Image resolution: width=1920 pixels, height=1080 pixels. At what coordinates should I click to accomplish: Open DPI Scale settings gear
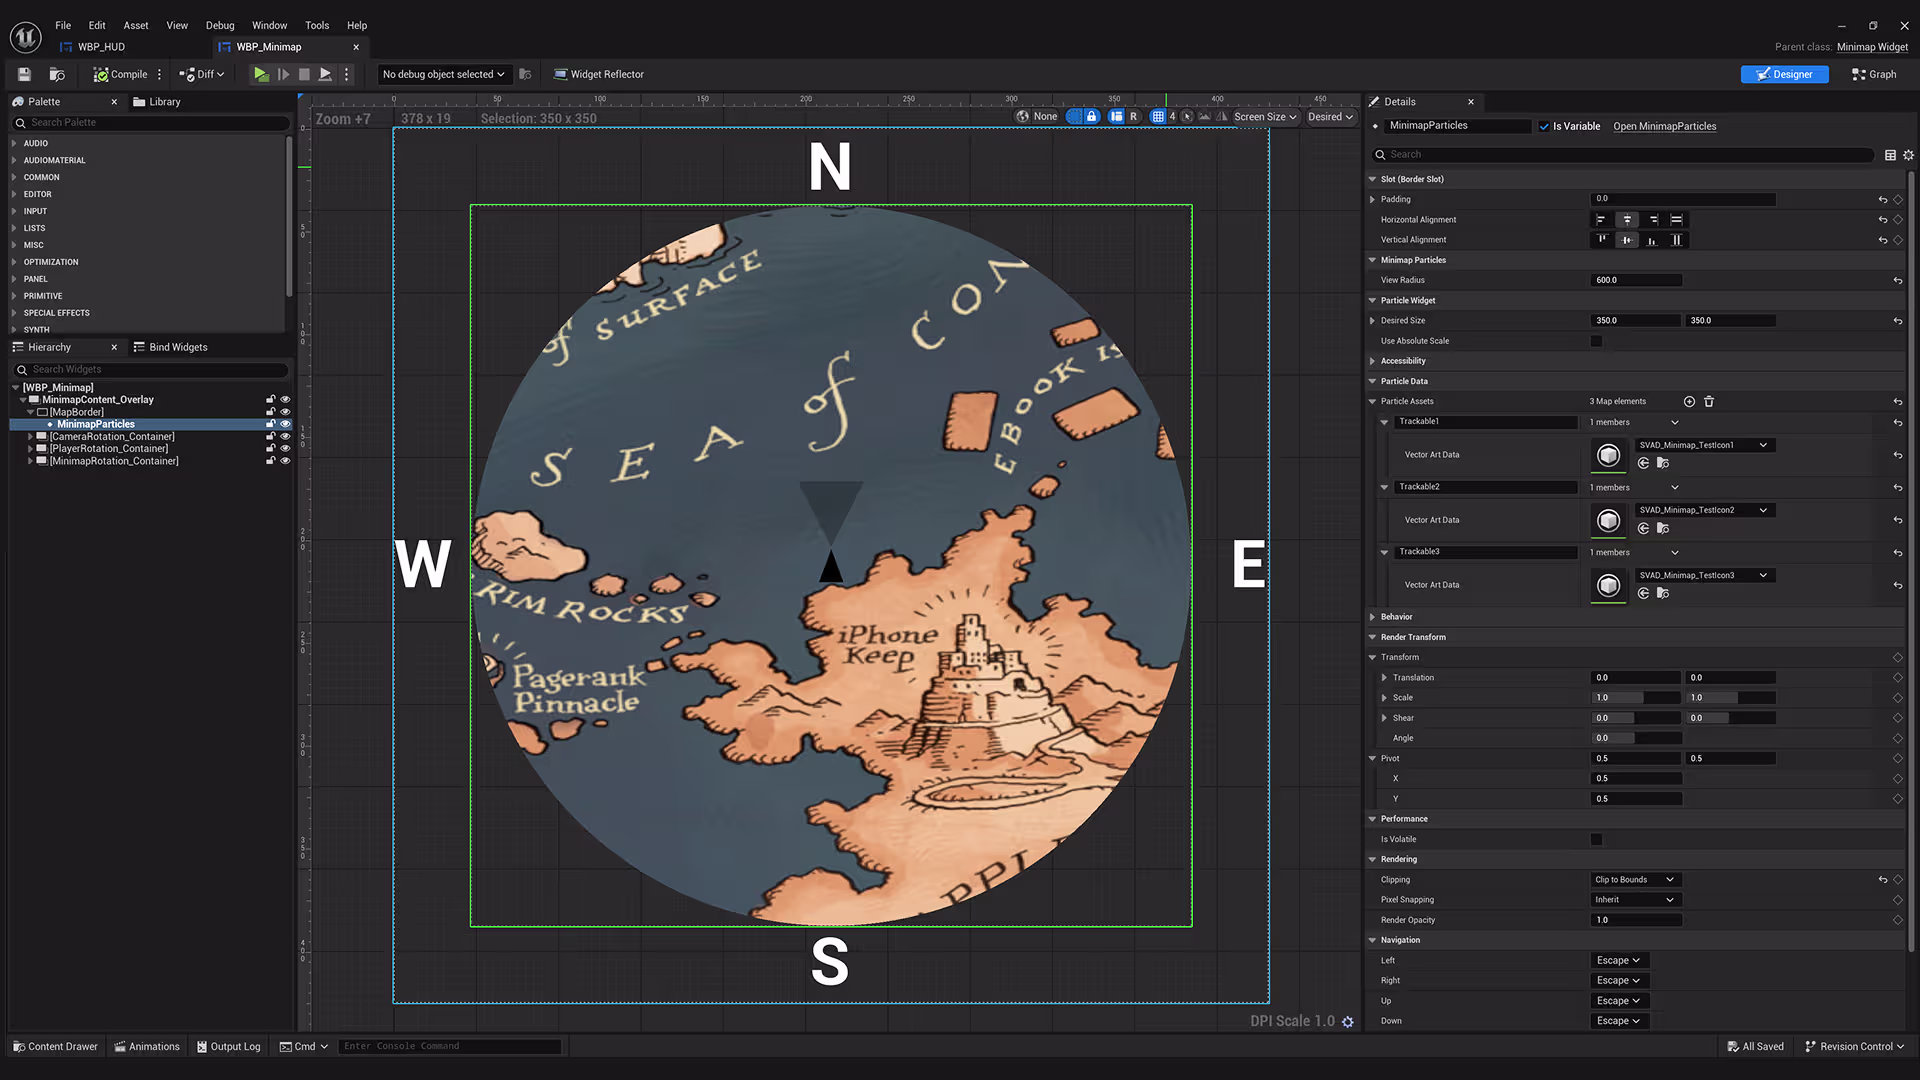[1348, 1022]
